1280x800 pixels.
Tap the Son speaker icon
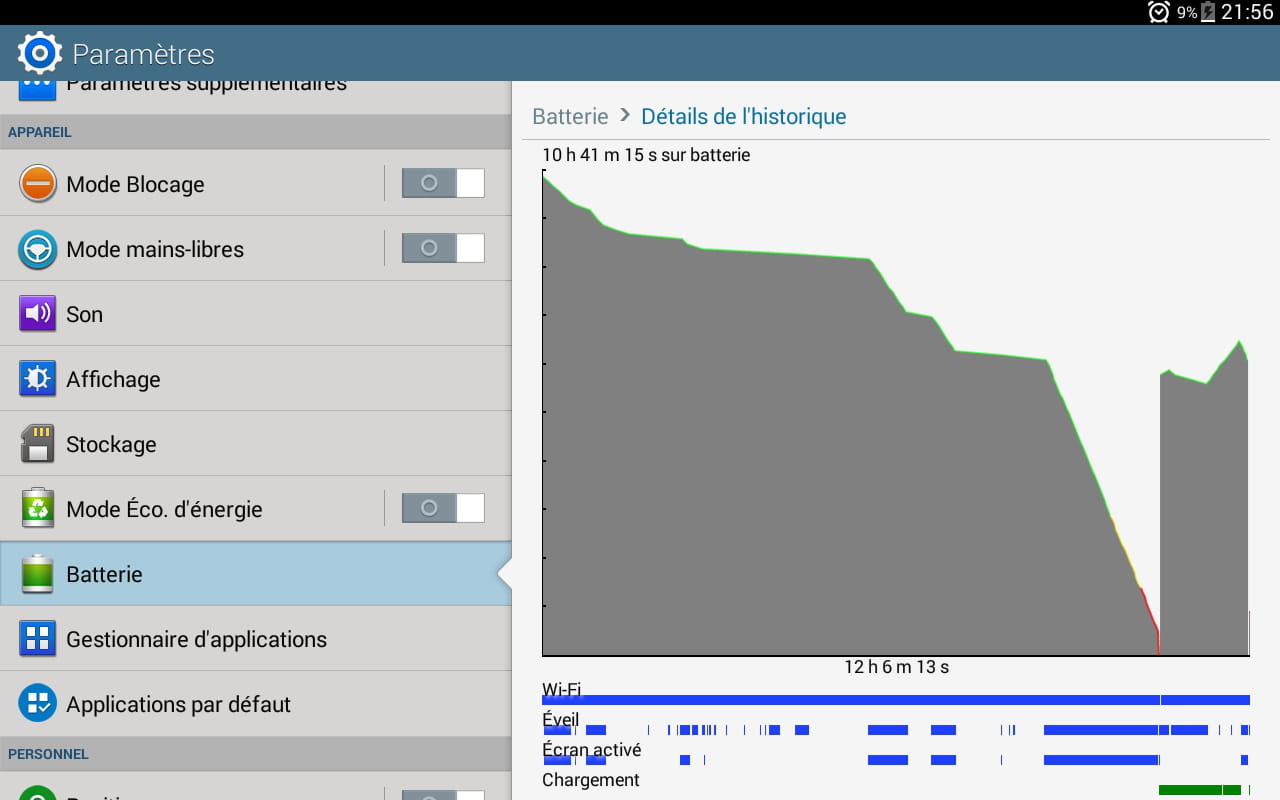coord(38,314)
